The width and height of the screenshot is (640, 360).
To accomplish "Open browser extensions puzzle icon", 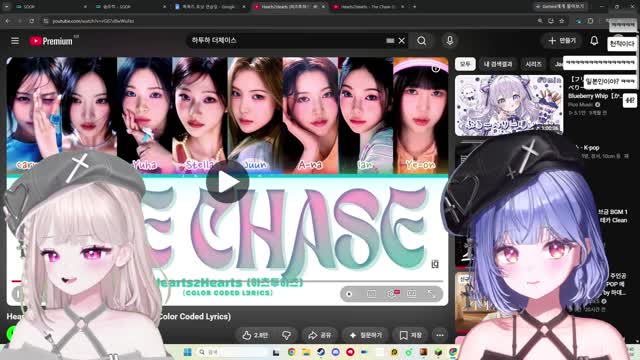I will coord(590,21).
